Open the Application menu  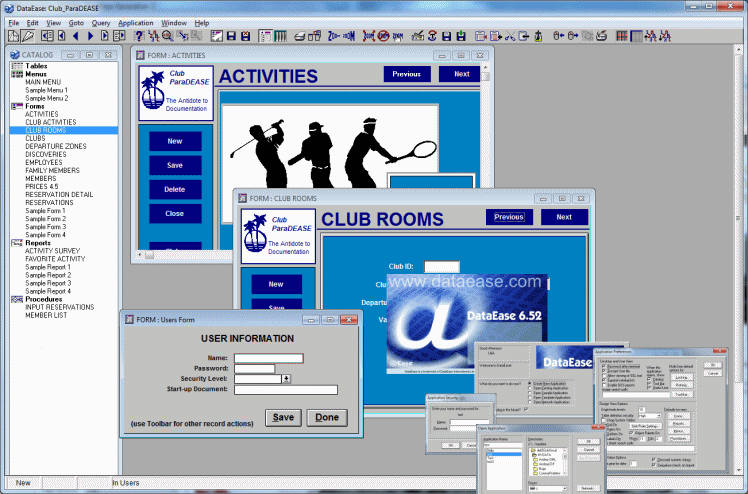(135, 23)
